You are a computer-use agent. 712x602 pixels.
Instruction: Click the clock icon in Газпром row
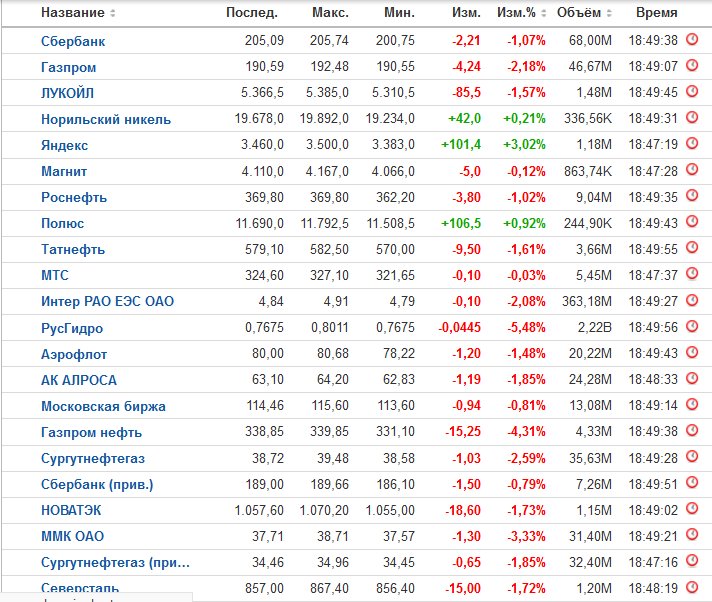click(692, 65)
